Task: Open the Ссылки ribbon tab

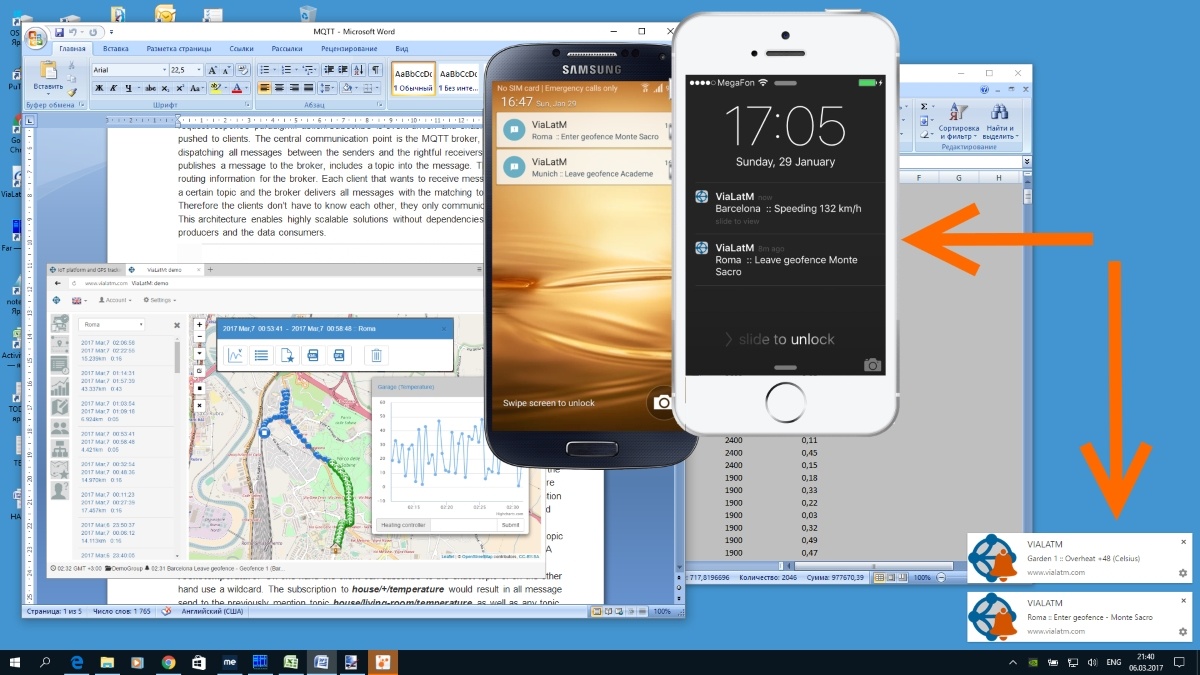Action: [x=241, y=48]
